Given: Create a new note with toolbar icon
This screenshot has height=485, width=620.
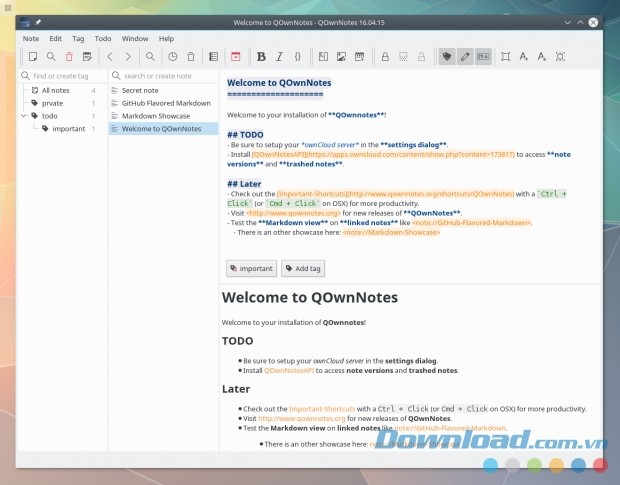Looking at the screenshot, I should [x=33, y=57].
